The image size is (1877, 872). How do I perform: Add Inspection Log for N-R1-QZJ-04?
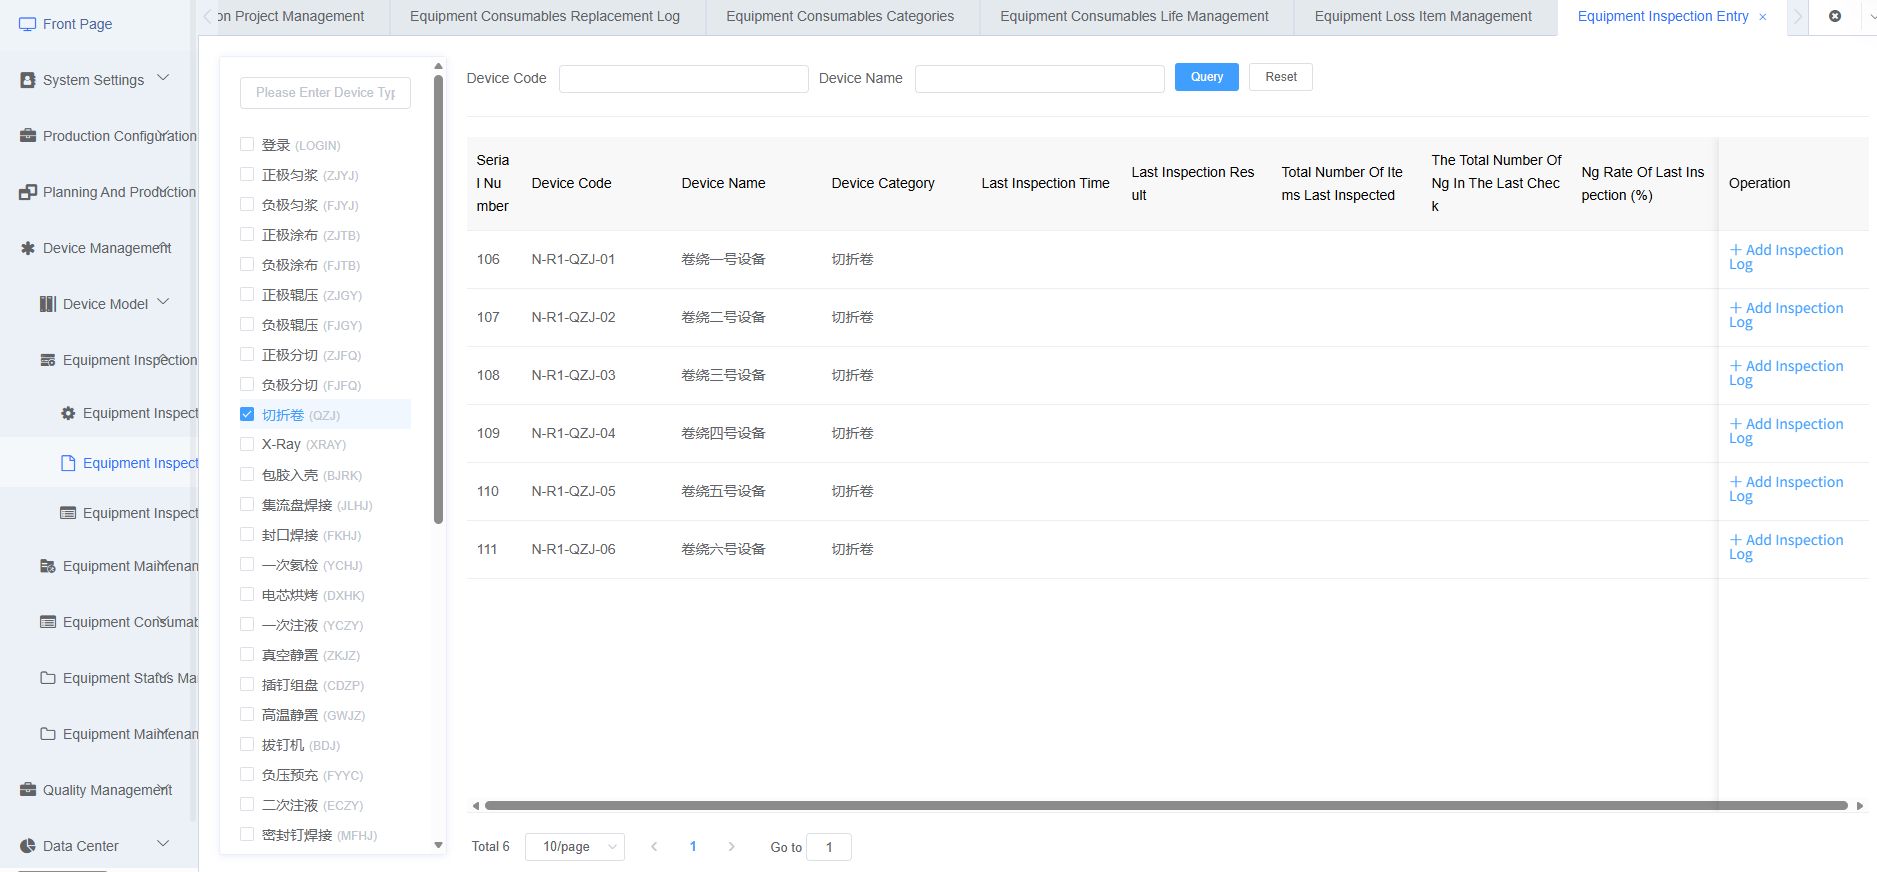point(1786,431)
